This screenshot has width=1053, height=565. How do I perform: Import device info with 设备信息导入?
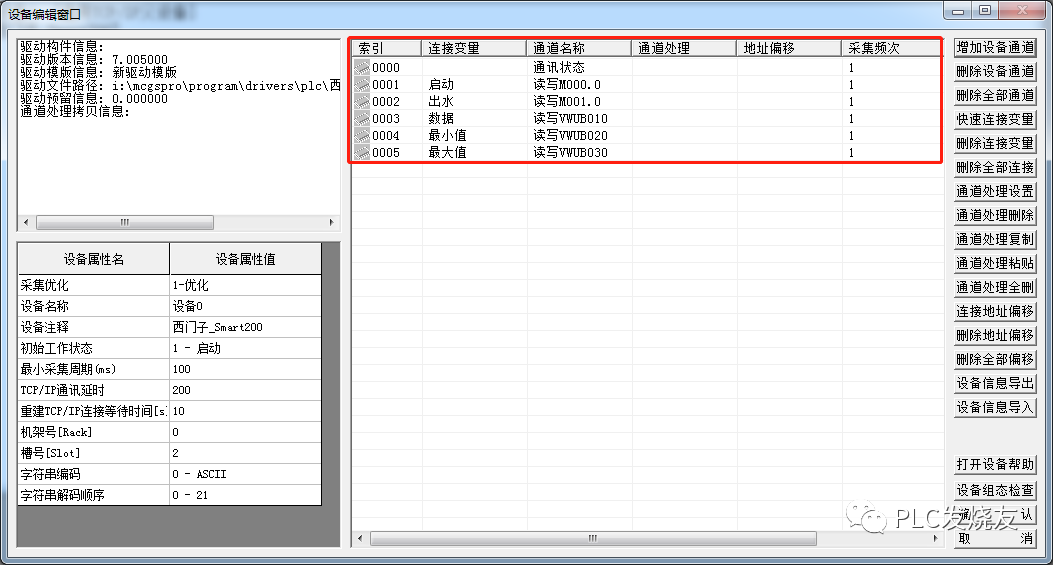click(995, 407)
